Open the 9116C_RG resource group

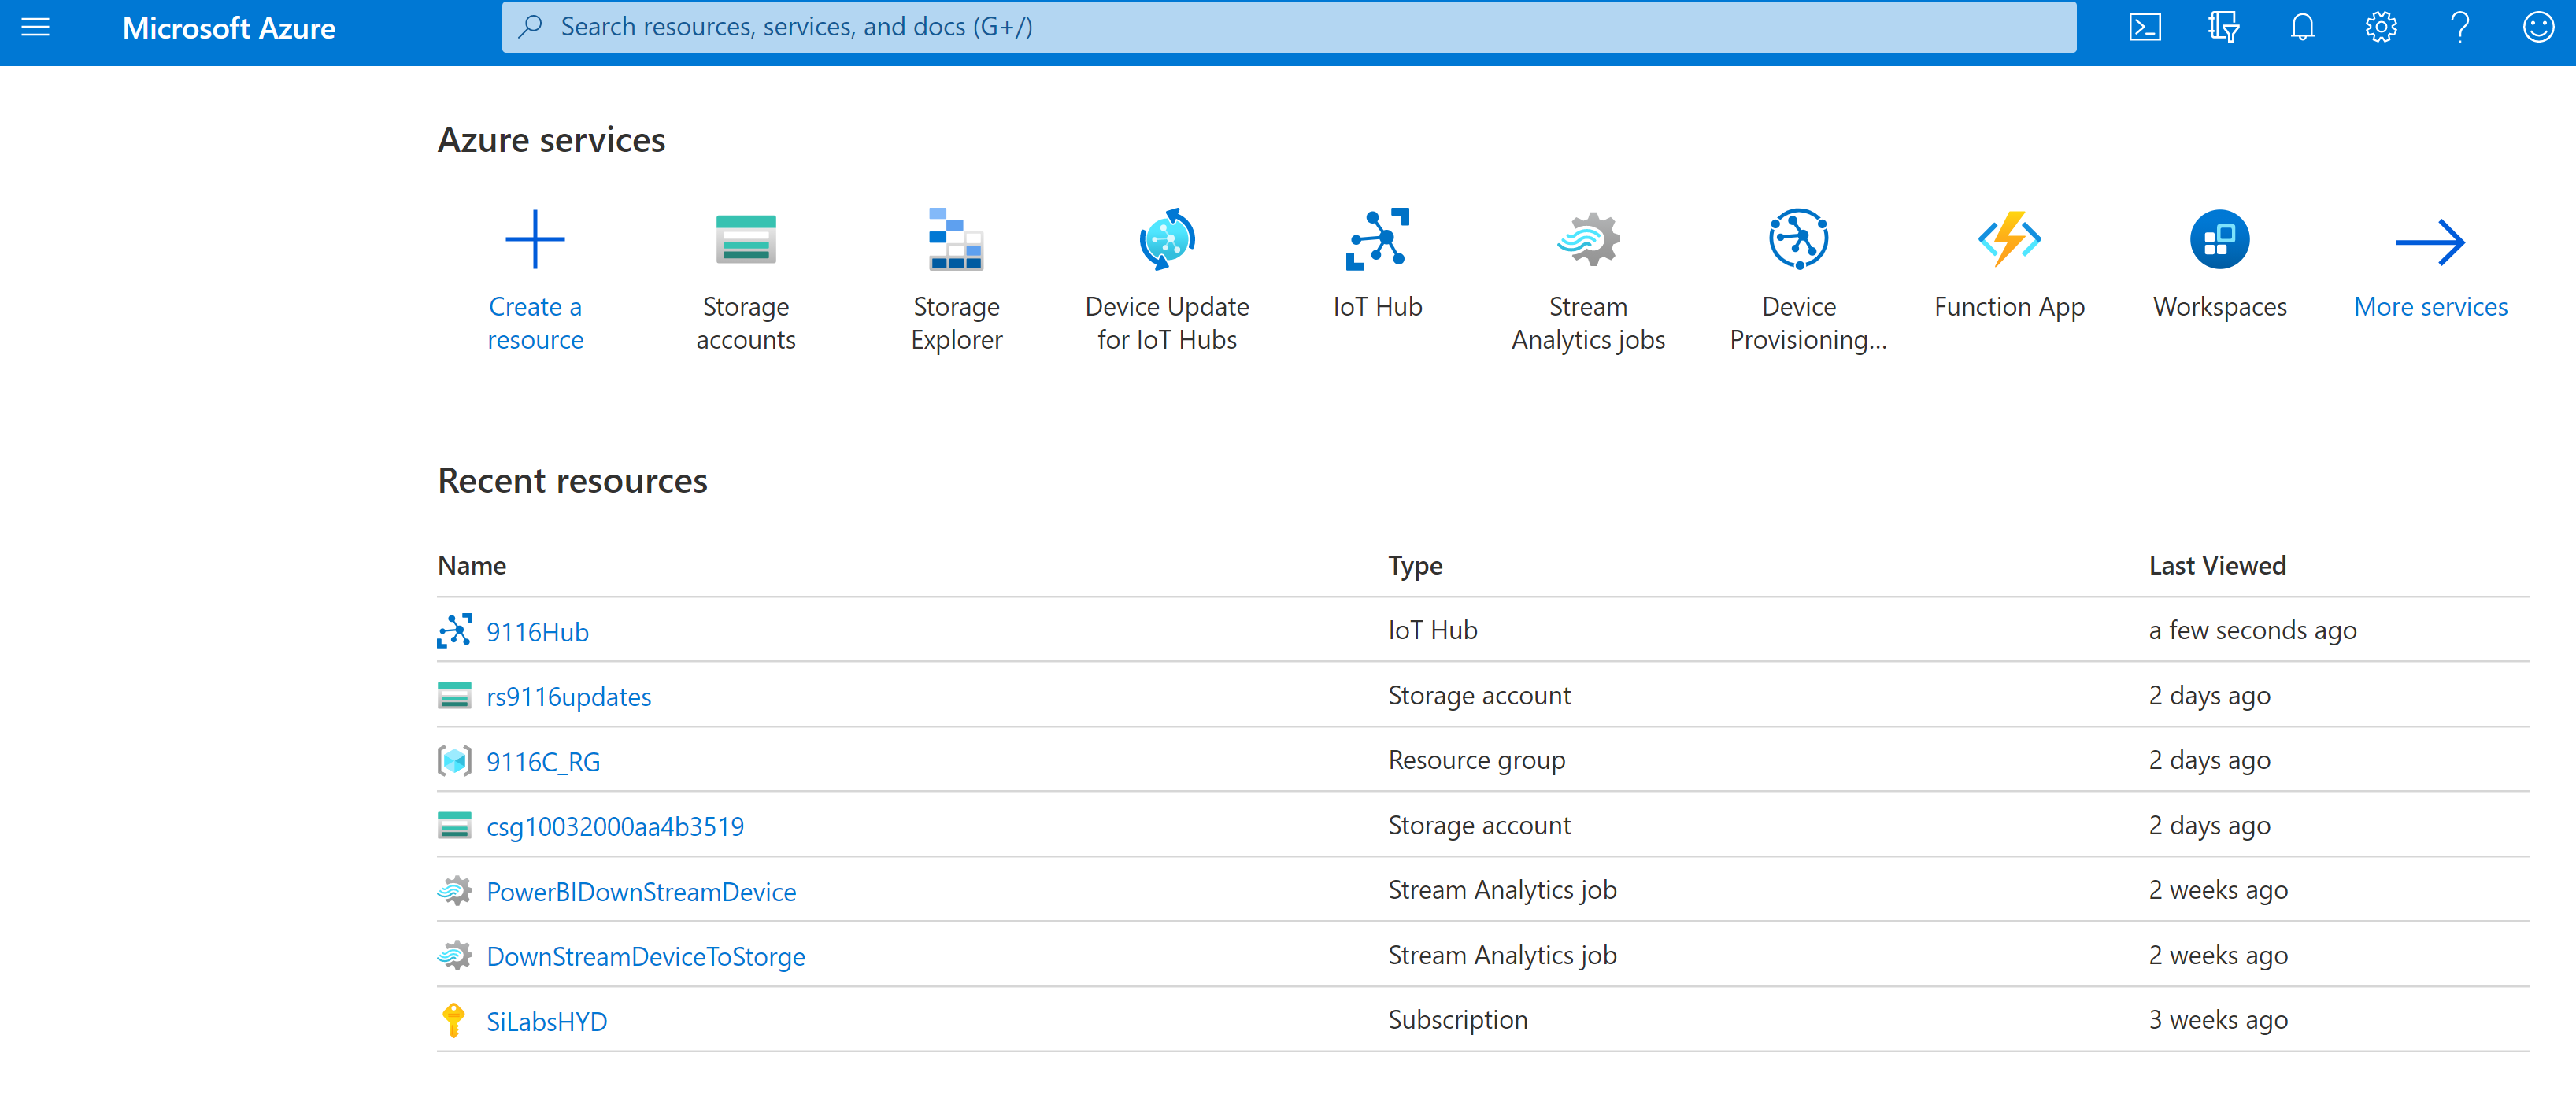click(543, 761)
